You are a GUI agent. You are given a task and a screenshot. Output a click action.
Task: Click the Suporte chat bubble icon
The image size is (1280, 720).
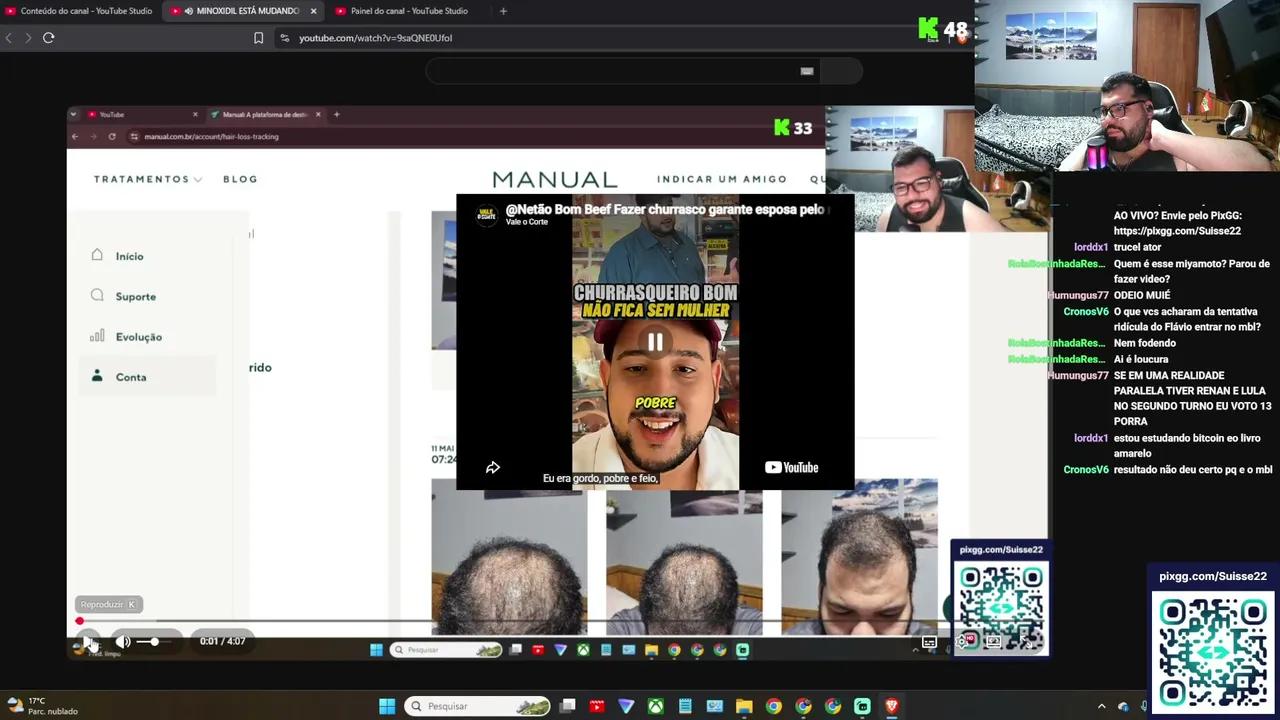pyautogui.click(x=97, y=295)
